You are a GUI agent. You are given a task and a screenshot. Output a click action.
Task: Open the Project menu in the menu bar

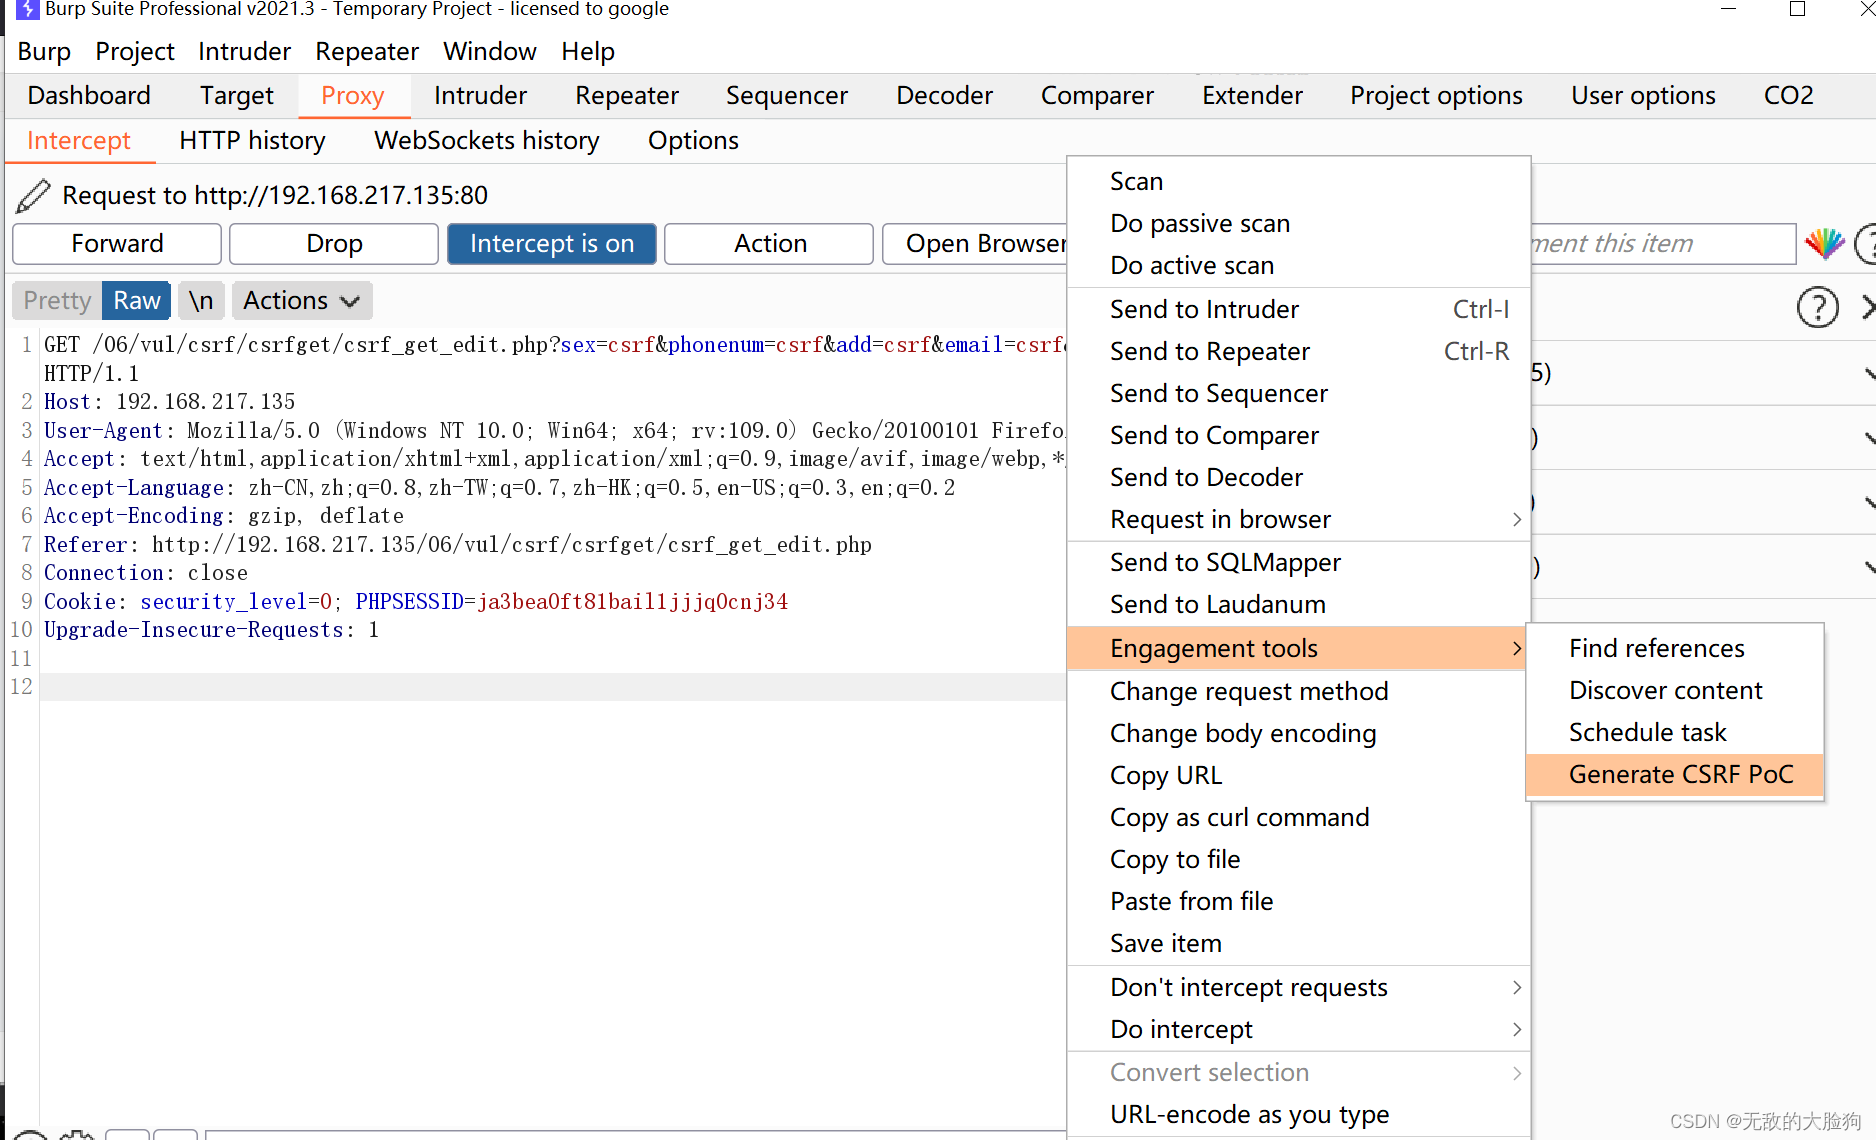pyautogui.click(x=135, y=52)
